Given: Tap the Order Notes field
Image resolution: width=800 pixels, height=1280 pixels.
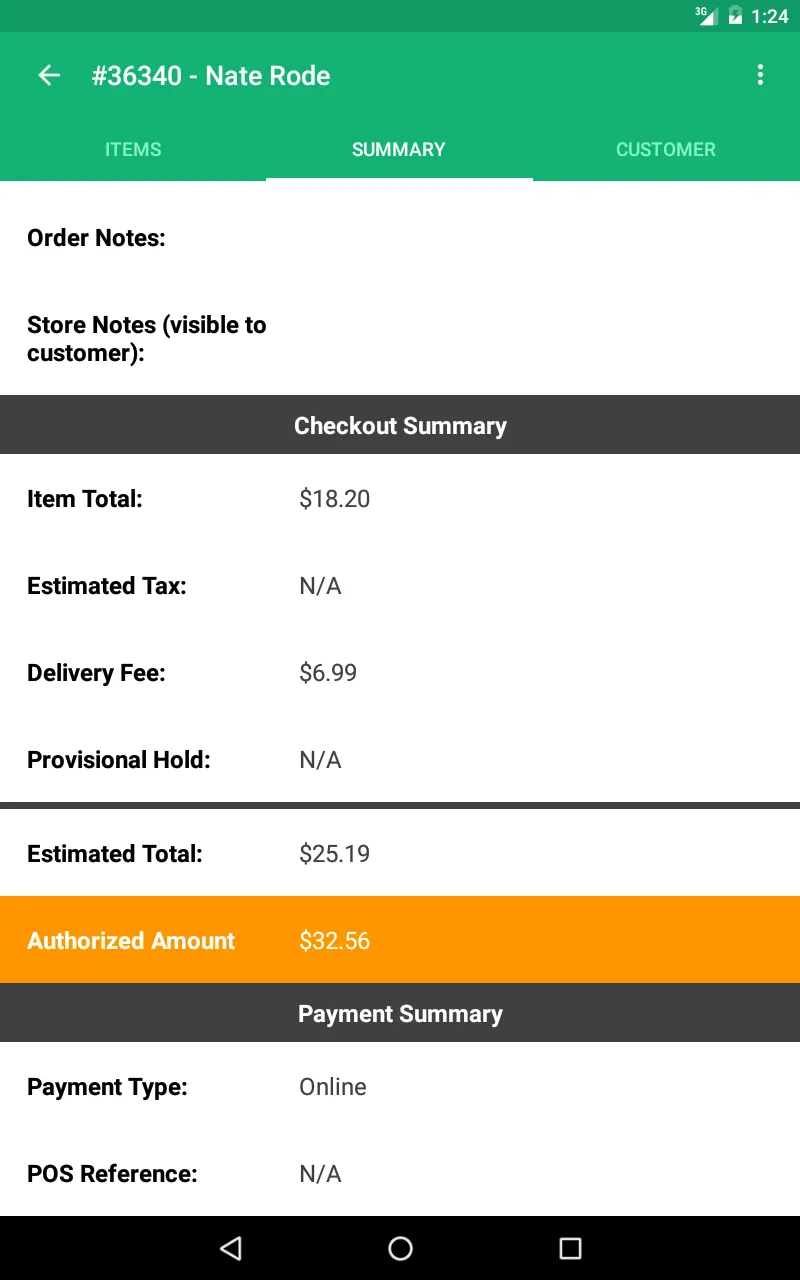Looking at the screenshot, I should coord(400,238).
